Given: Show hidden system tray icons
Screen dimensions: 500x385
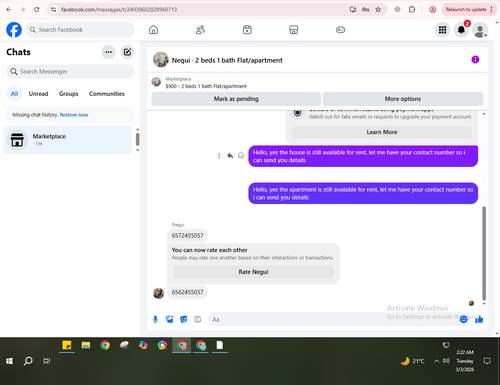Looking at the screenshot, I should [436, 361].
